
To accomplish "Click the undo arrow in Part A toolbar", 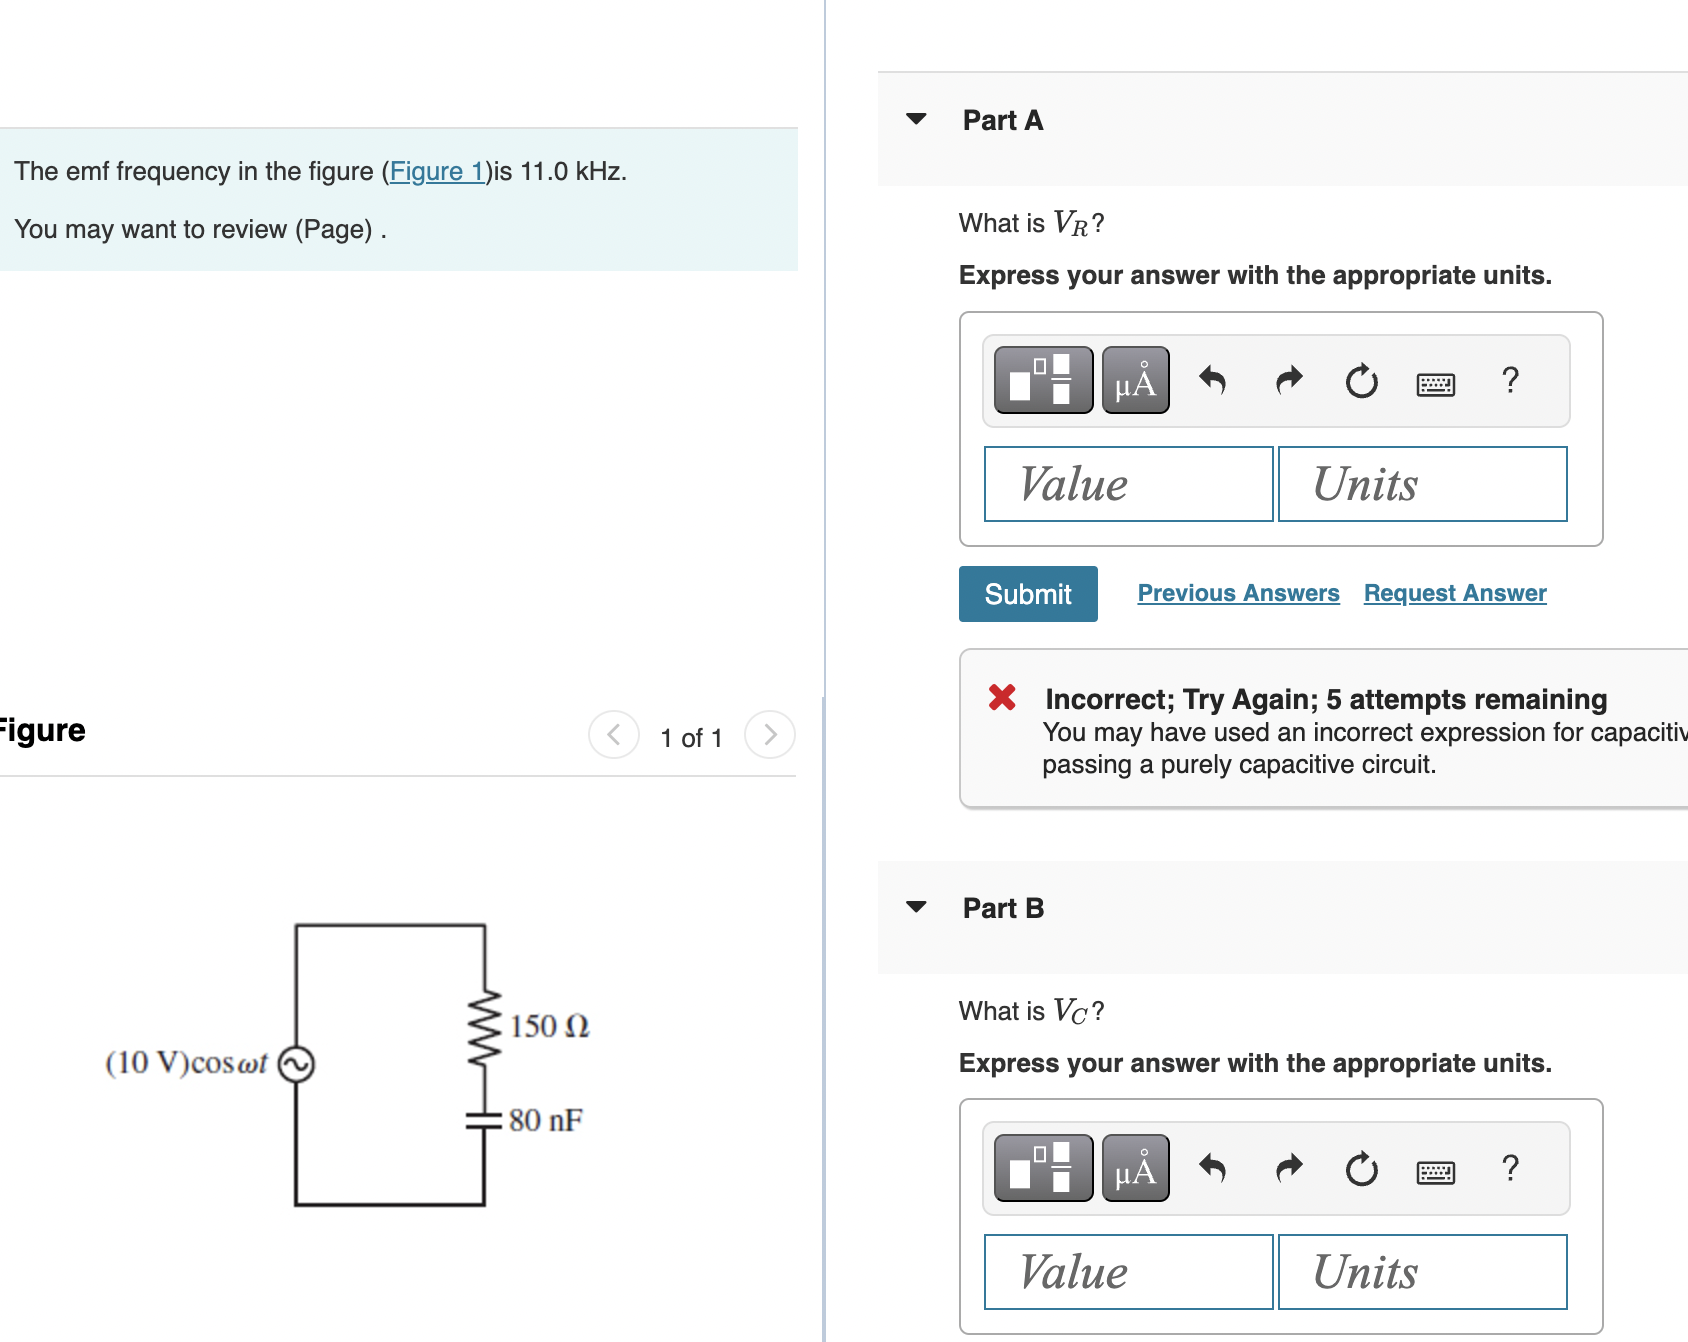I will [1213, 381].
